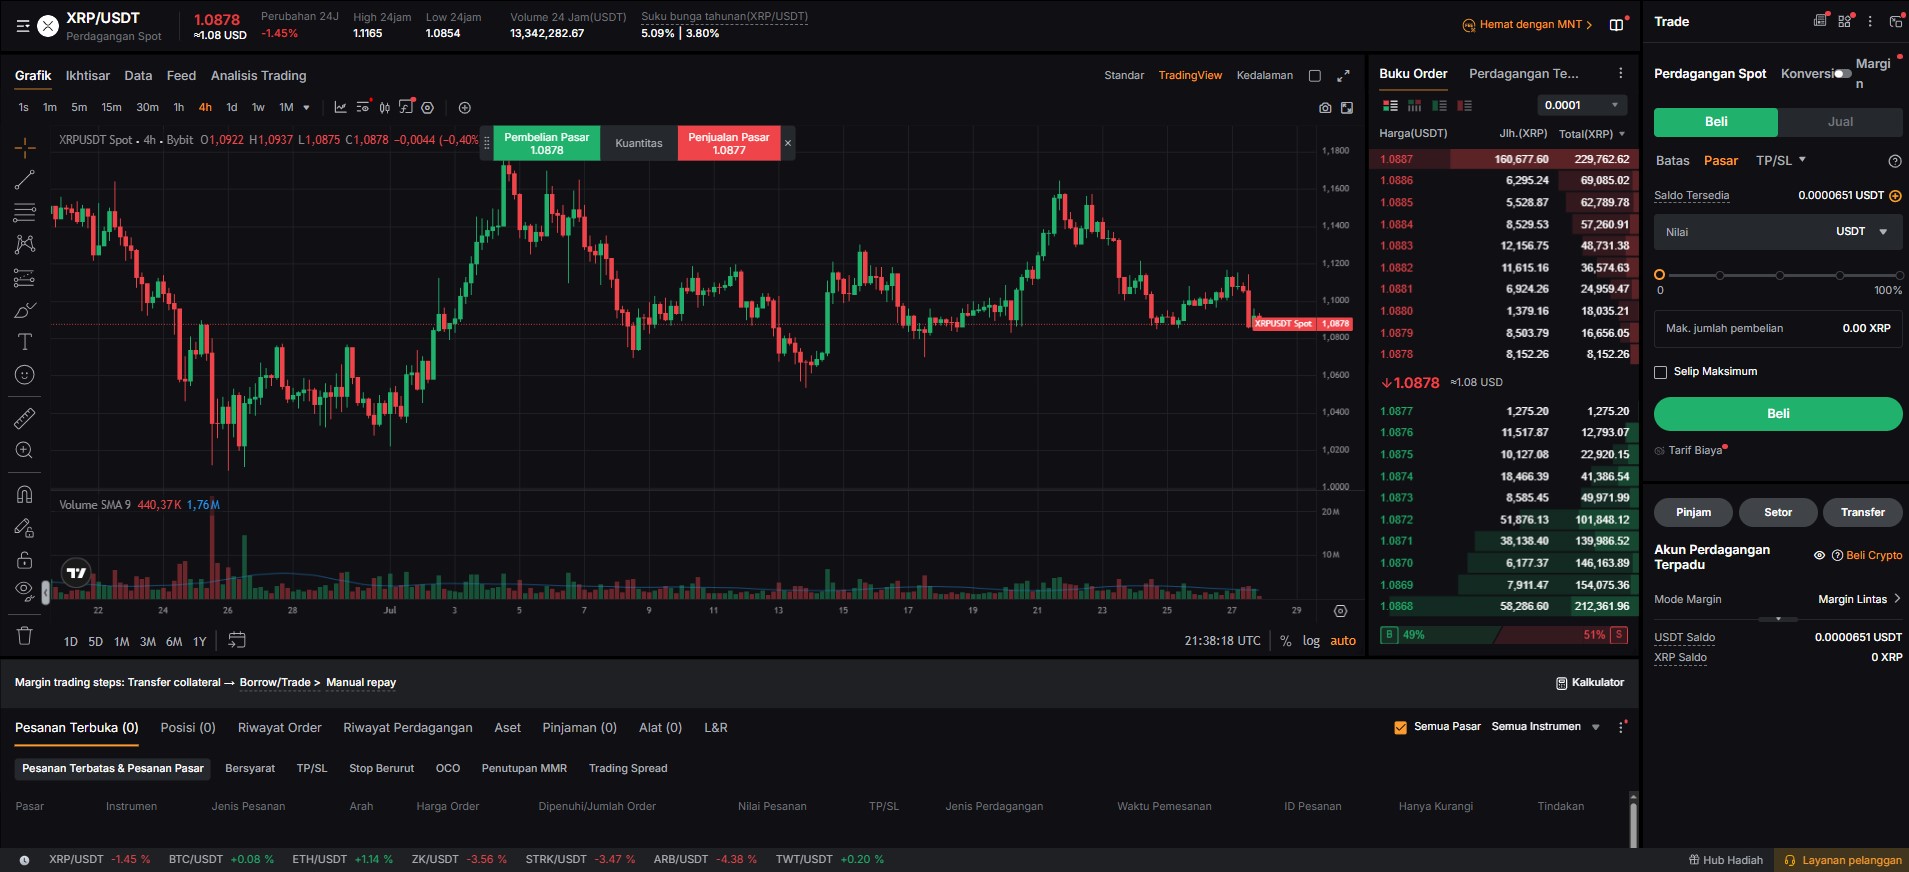Image resolution: width=1909 pixels, height=872 pixels.
Task: Open the Semua Instrumen filter dropdown
Action: [1546, 727]
